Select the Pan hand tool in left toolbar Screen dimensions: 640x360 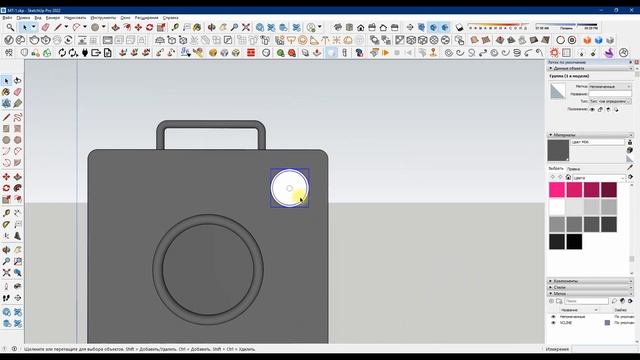point(18,249)
